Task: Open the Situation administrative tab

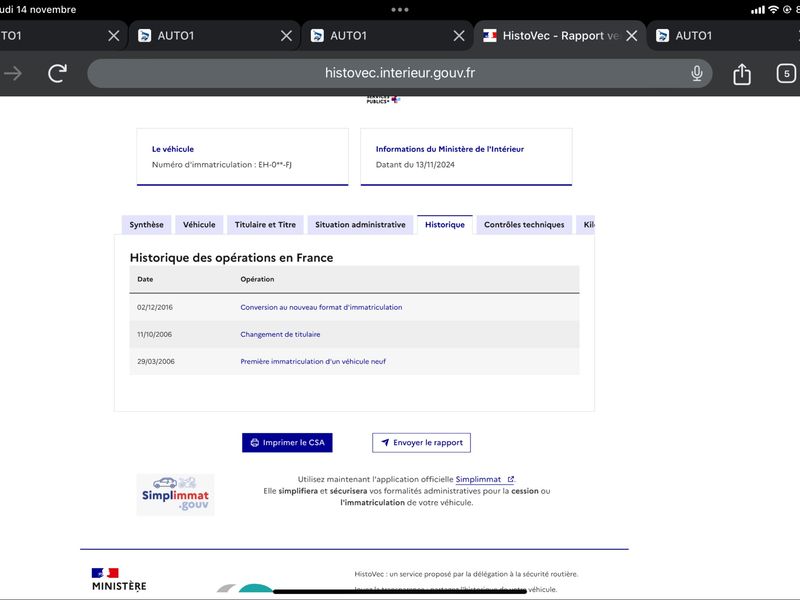Action: tap(360, 224)
